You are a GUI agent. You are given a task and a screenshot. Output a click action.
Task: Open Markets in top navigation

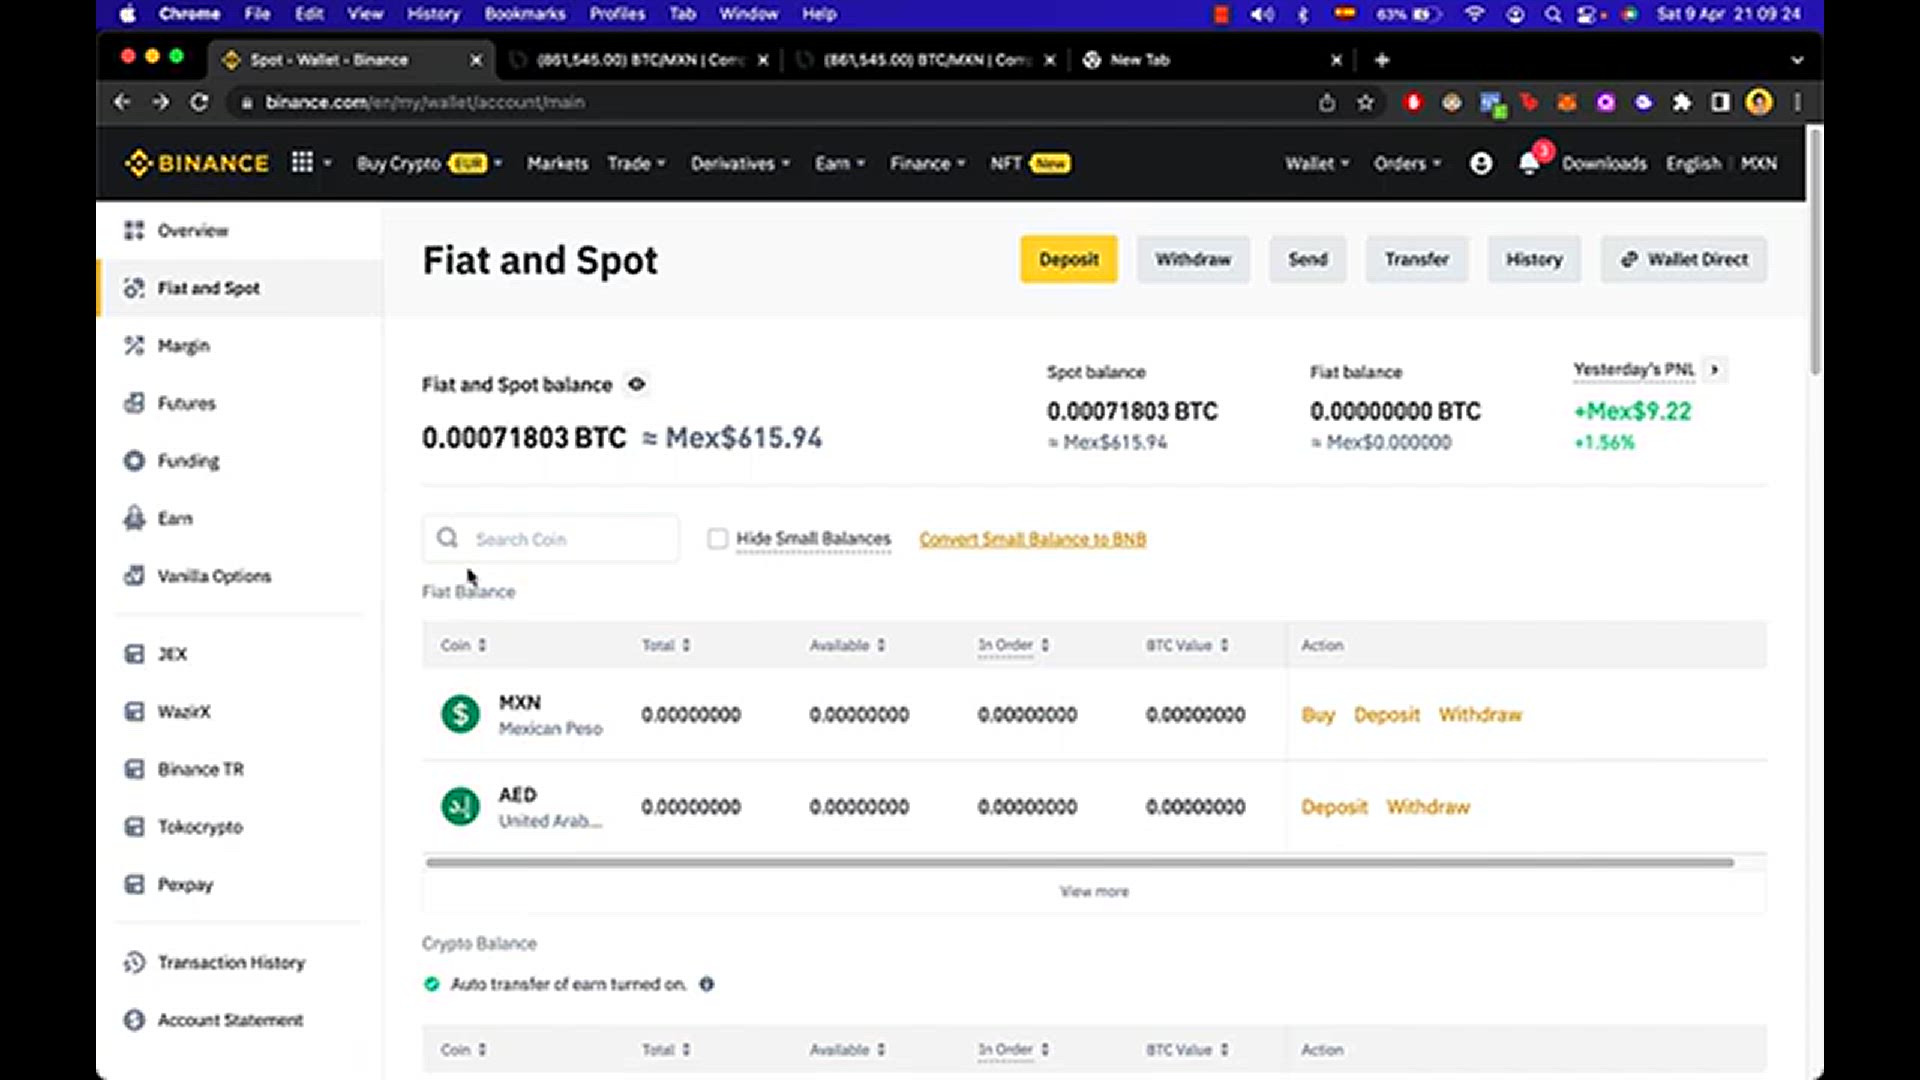[557, 163]
